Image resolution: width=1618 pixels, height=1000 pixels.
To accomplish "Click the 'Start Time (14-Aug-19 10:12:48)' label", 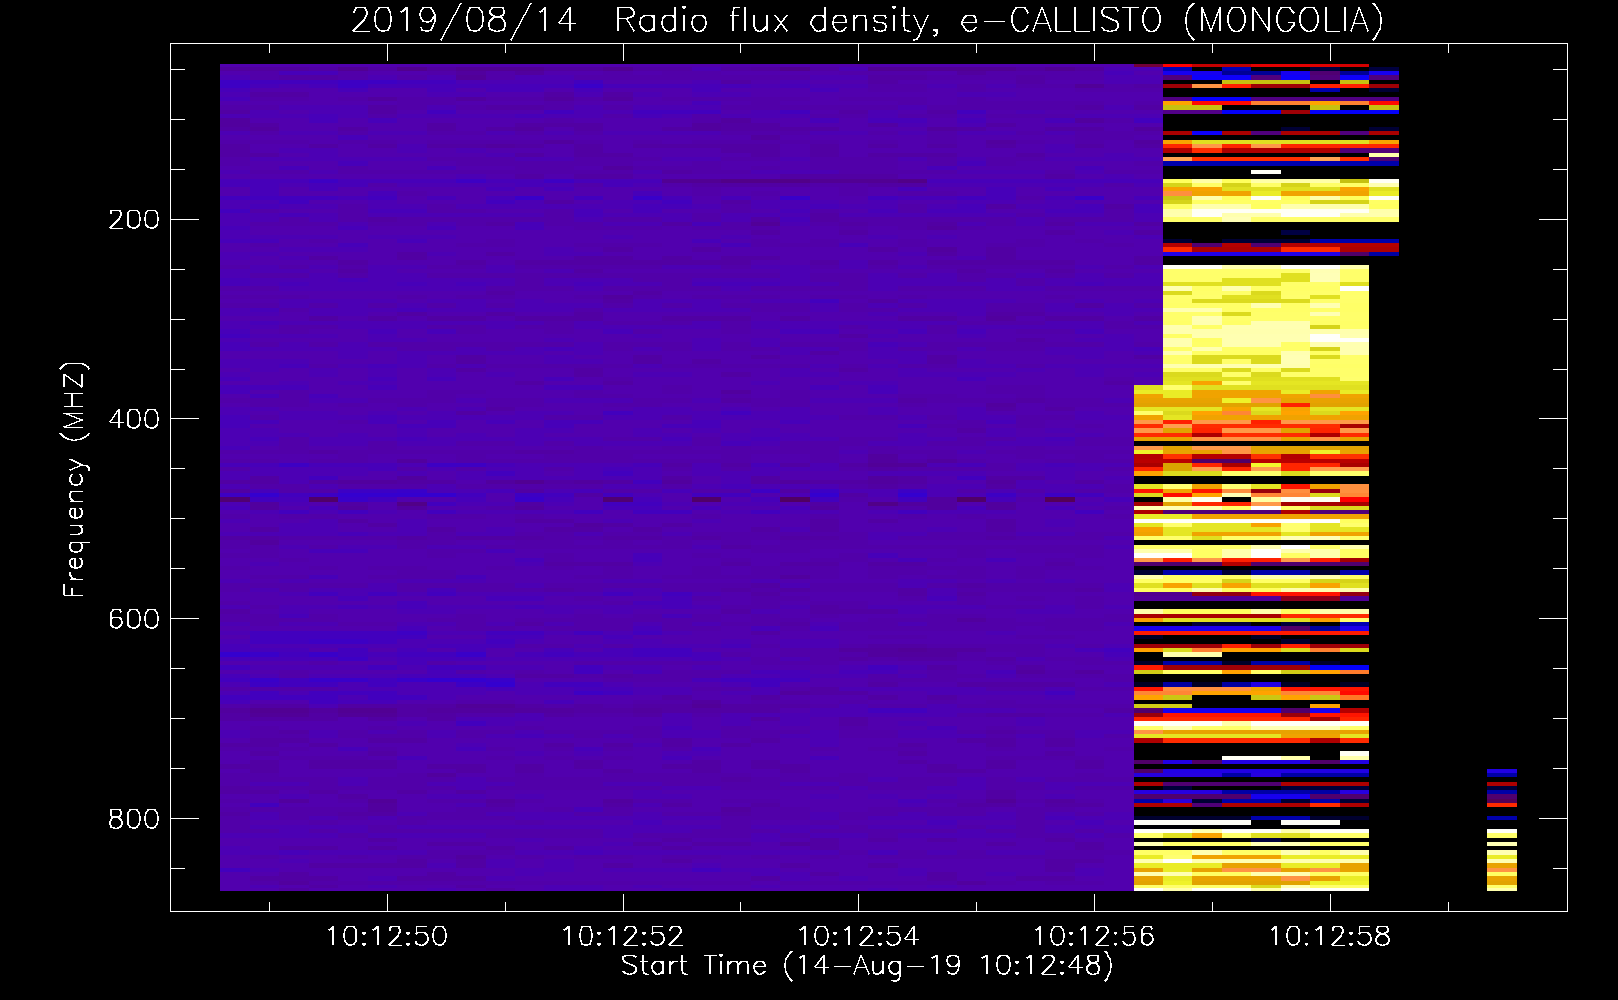I will [x=867, y=966].
